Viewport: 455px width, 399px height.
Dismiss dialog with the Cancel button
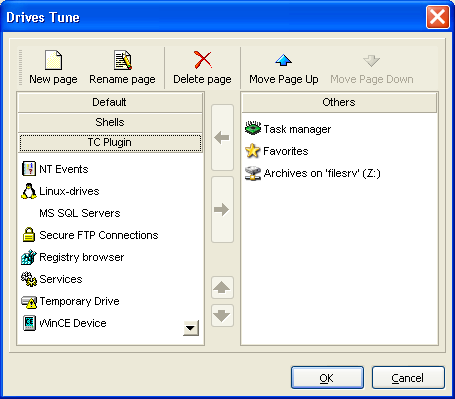pos(408,378)
